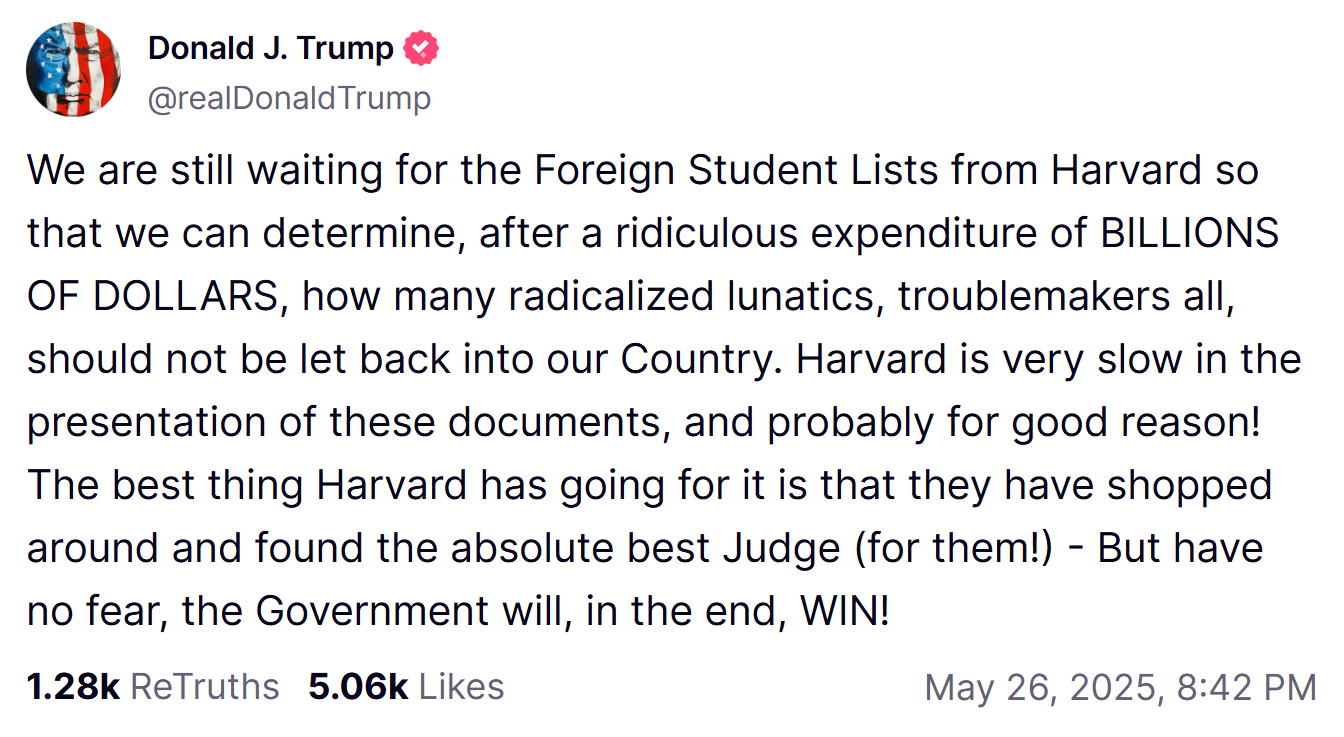Viewport: 1344px width, 737px height.
Task: Click the "ReTruths" label
Action: [x=205, y=687]
